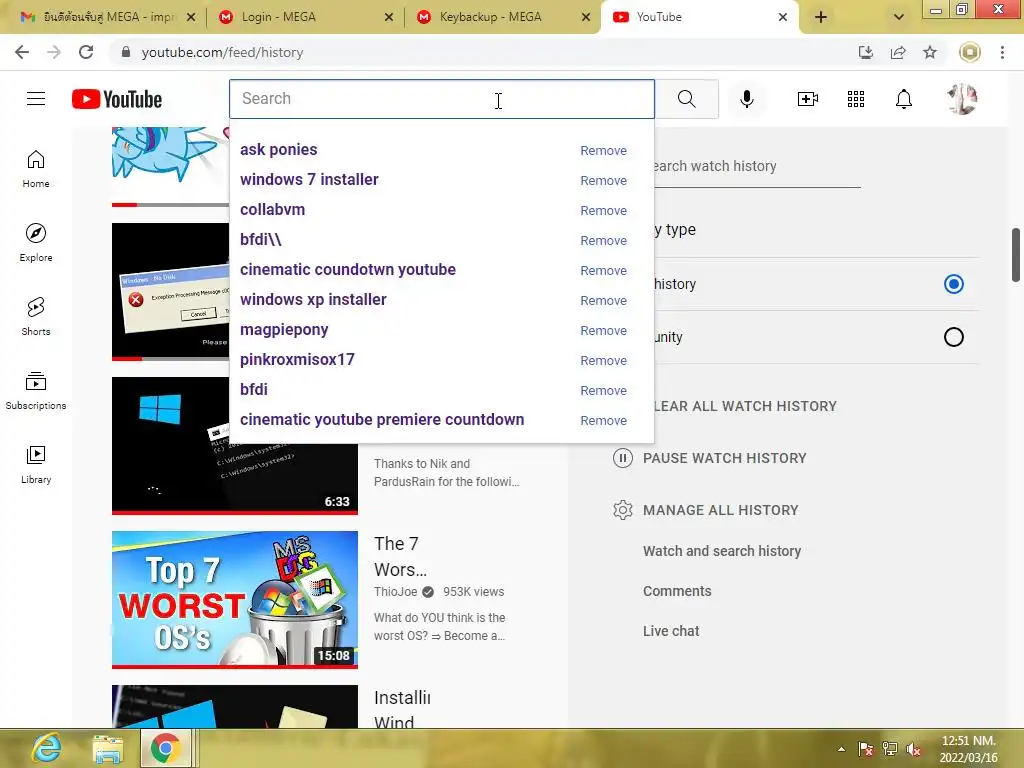Click Manage All History
The image size is (1024, 768).
(720, 510)
